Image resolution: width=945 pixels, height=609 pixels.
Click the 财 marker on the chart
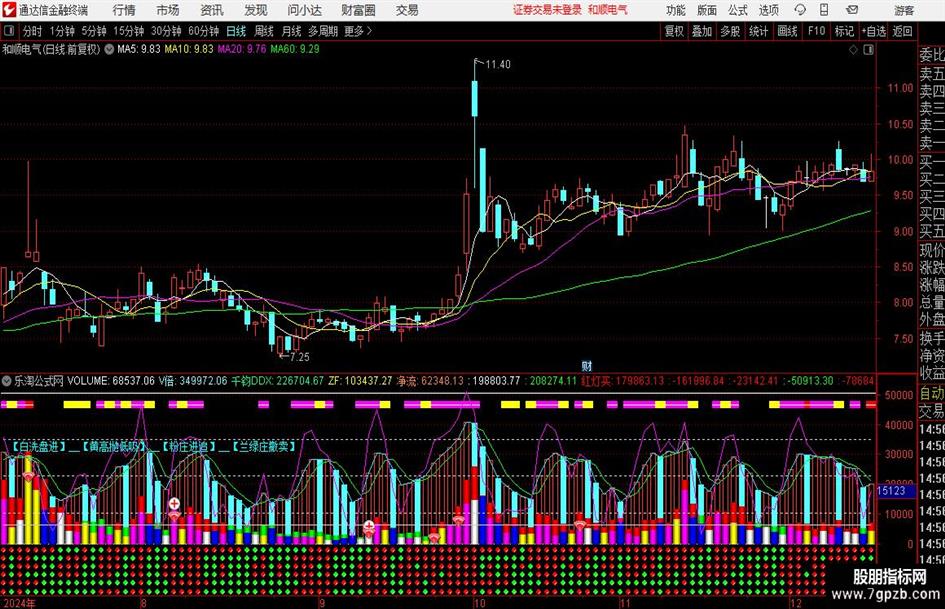coord(587,365)
